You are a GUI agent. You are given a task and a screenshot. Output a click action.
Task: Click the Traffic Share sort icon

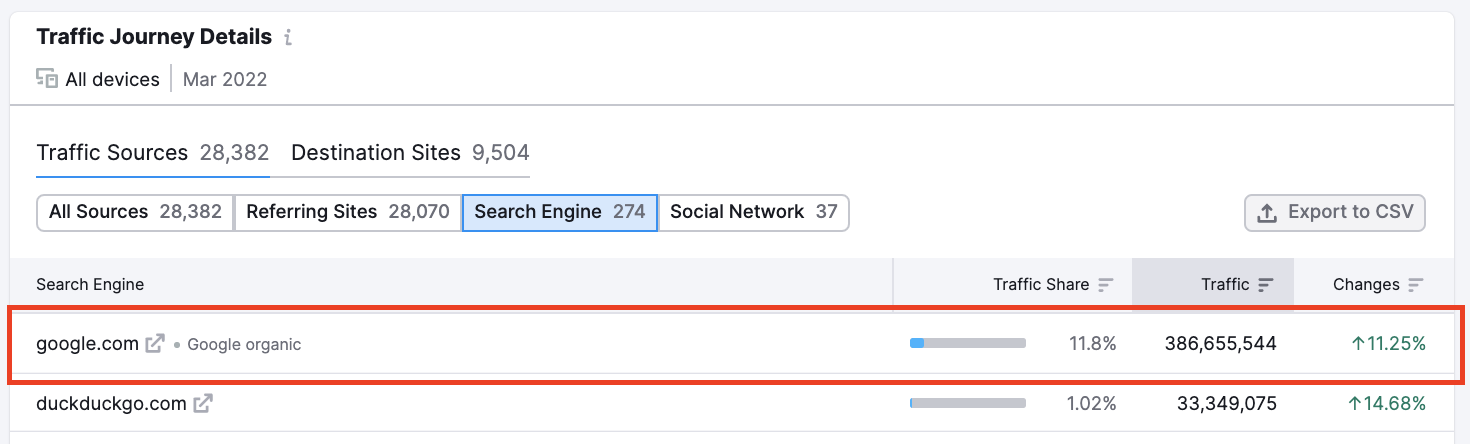point(1105,285)
